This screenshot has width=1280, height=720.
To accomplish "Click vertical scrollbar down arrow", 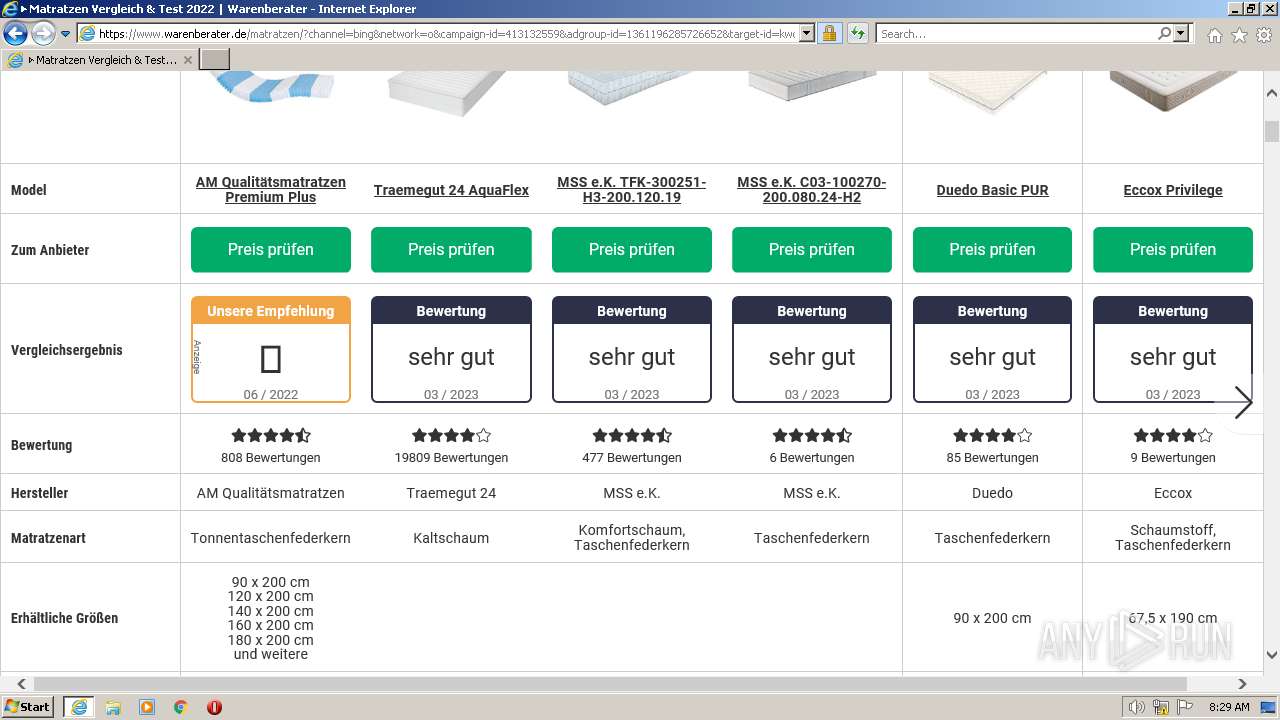I will (1272, 656).
